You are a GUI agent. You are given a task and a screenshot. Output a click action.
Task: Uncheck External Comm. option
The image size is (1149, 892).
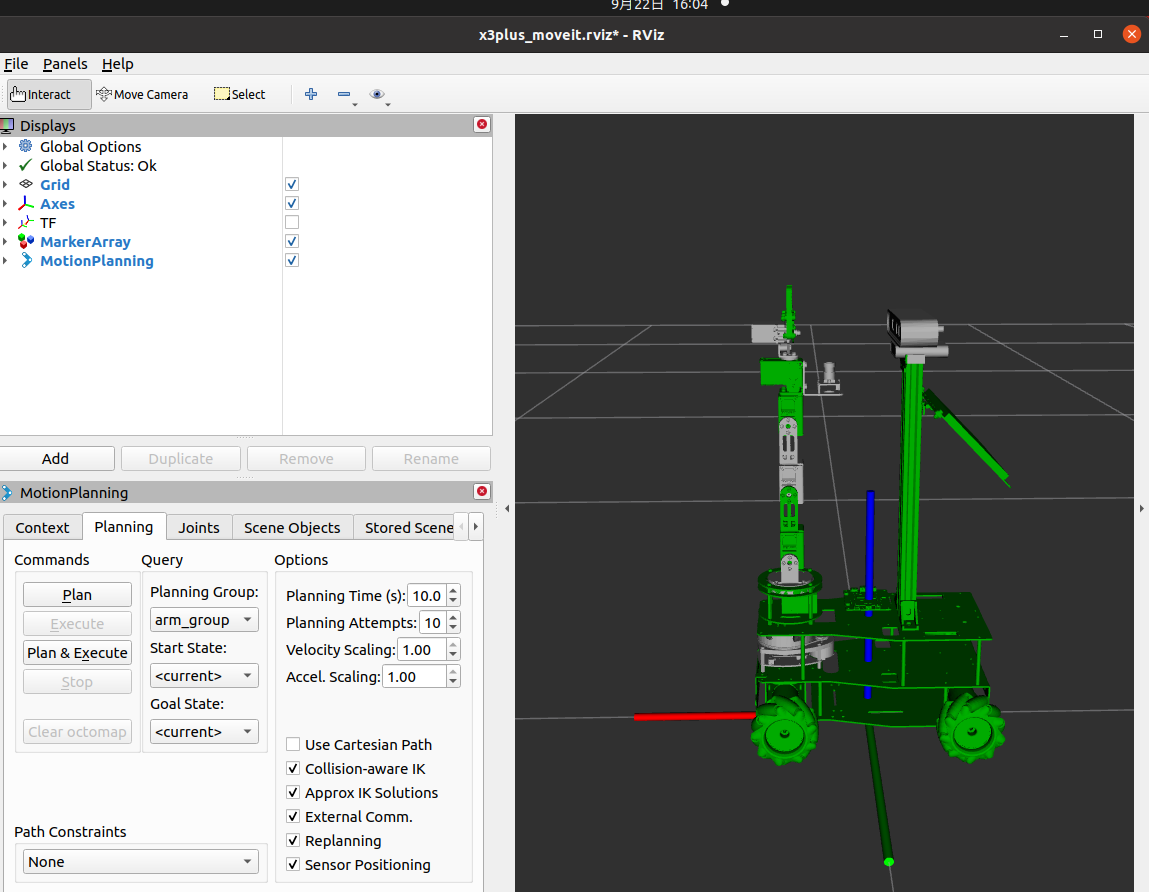[x=293, y=817]
